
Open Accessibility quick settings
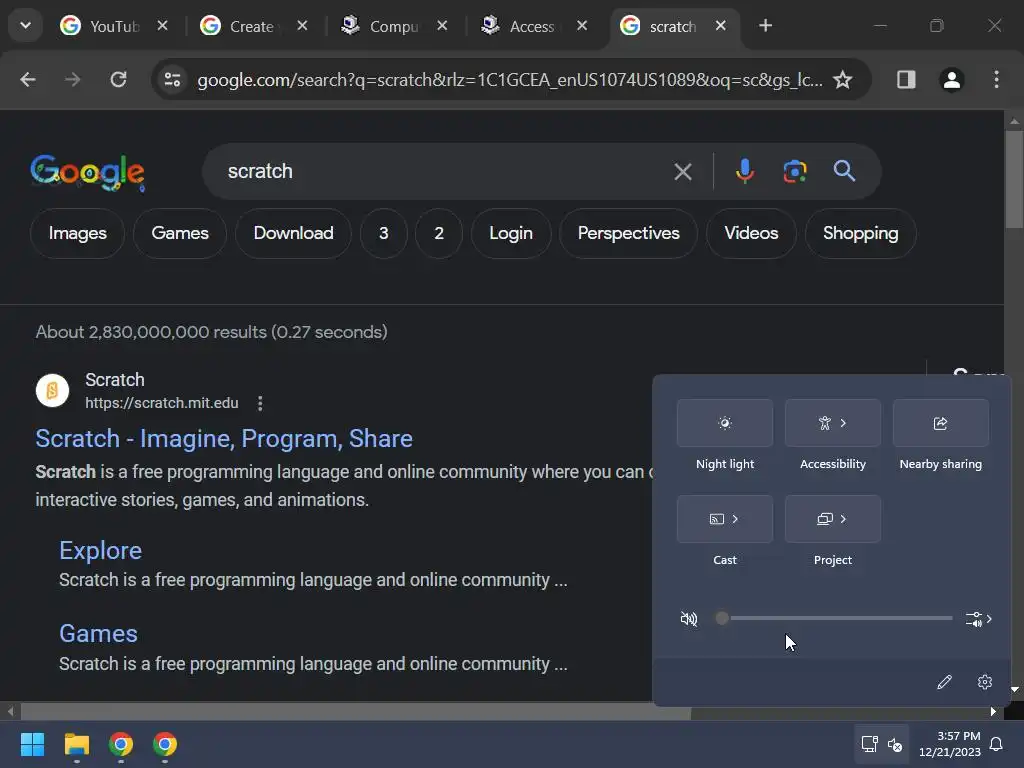833,423
